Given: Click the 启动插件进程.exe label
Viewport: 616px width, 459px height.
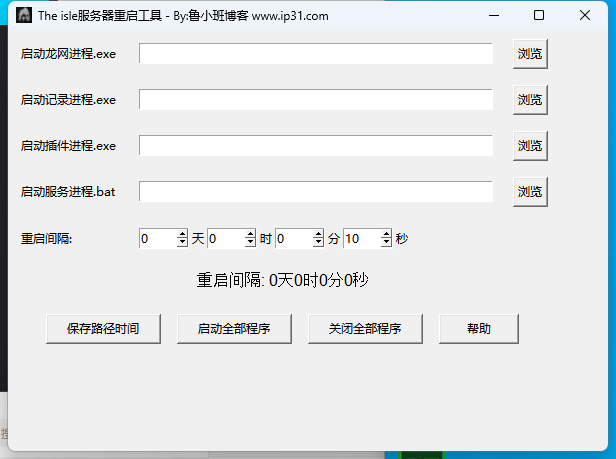Looking at the screenshot, I should (x=68, y=146).
